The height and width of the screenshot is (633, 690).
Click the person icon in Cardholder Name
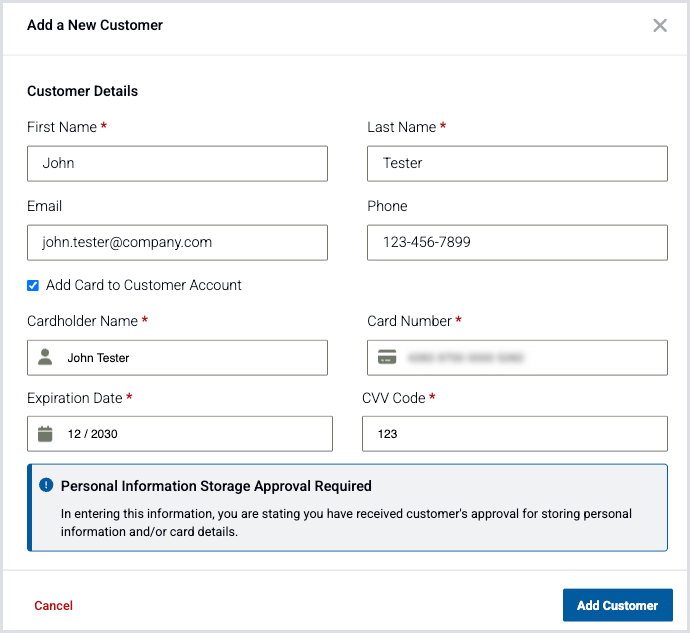coord(45,357)
